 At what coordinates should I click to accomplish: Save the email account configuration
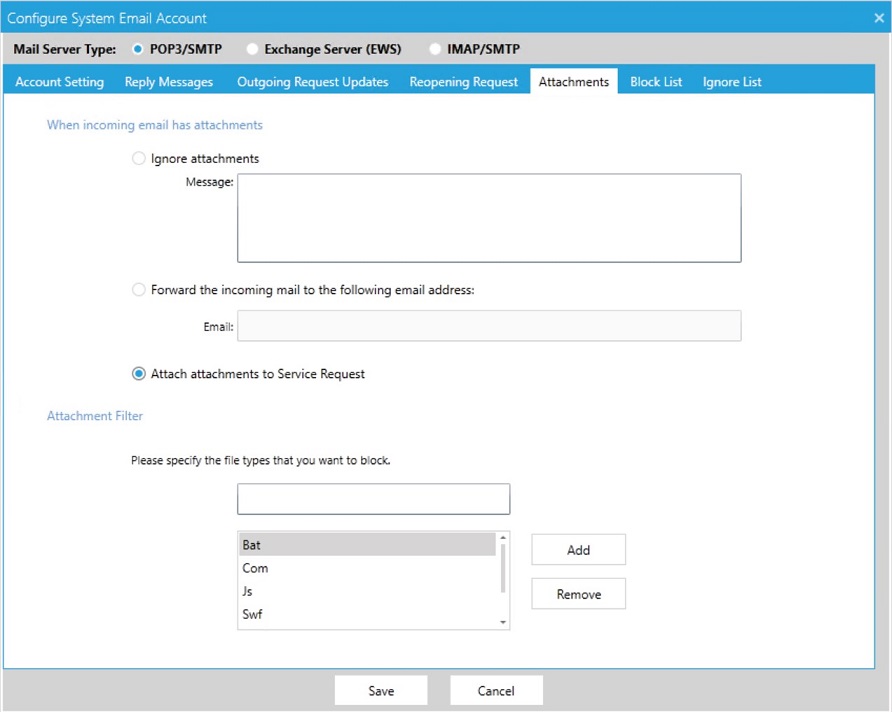[381, 690]
